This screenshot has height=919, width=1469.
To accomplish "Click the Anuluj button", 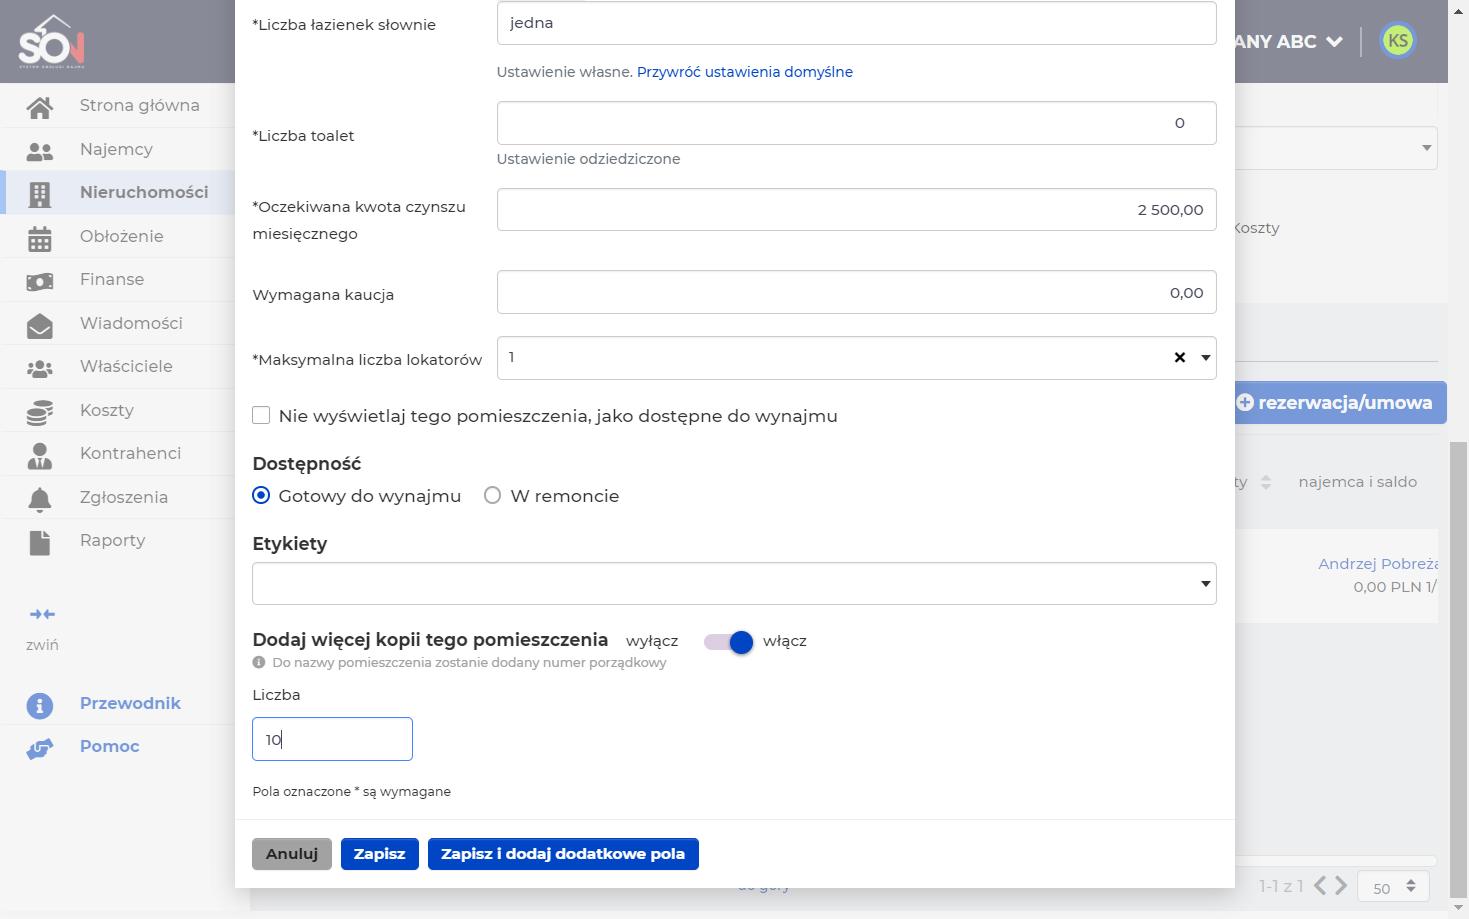I will [292, 854].
